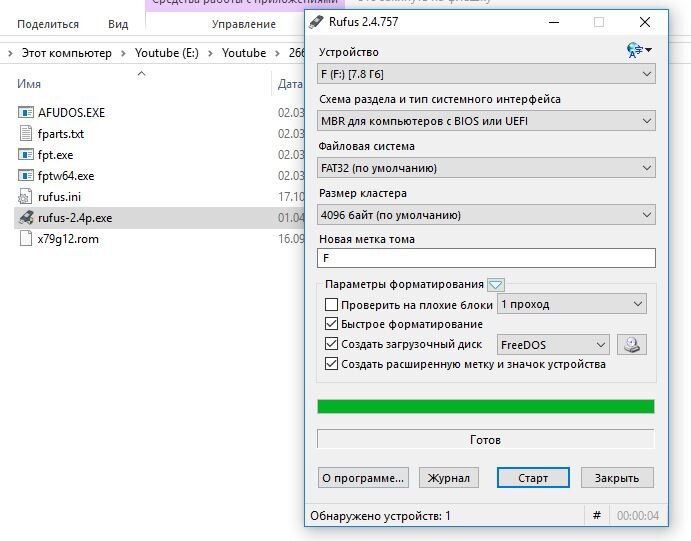The width and height of the screenshot is (691, 541).
Task: Select the x79g12.rom file icon
Action: [26, 239]
